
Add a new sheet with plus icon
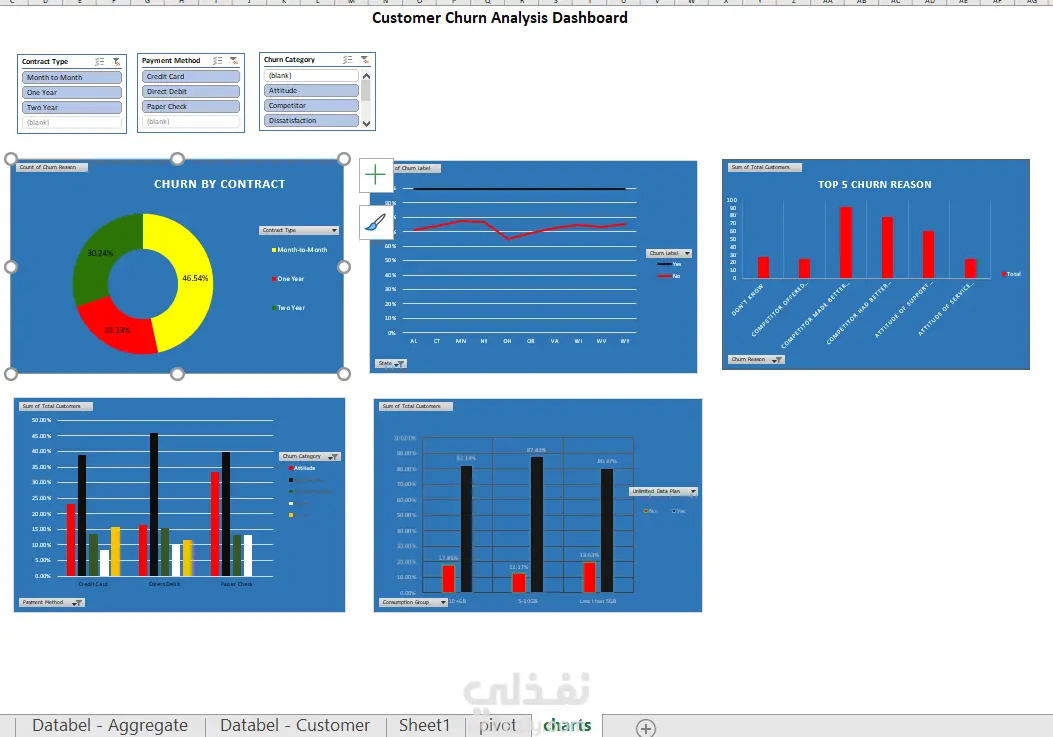pyautogui.click(x=645, y=728)
